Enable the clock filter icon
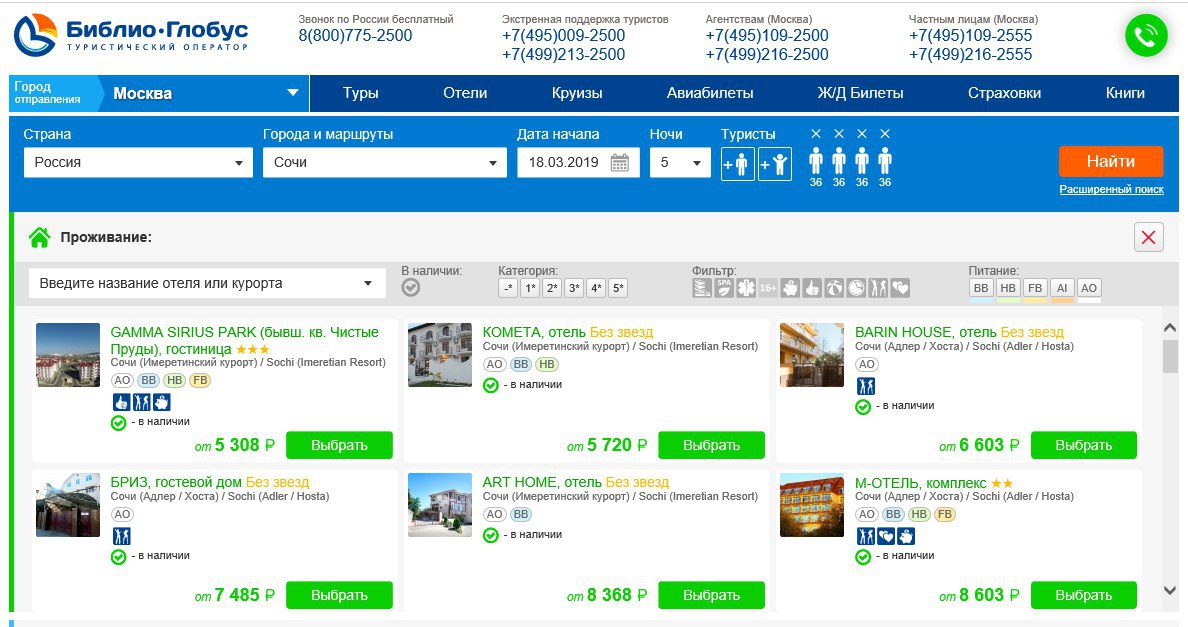 pos(856,288)
